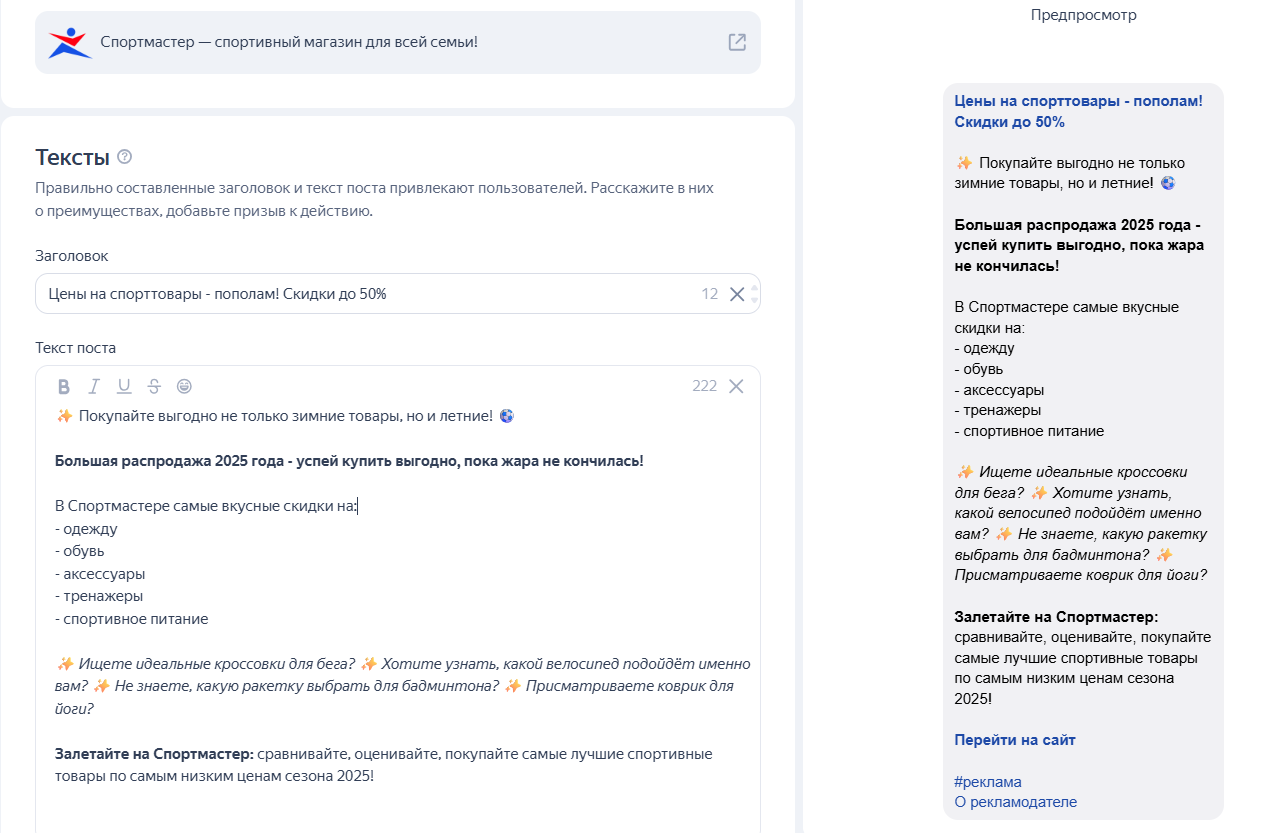Click the character counter 222
Viewport: 1280px width, 833px height.
click(704, 386)
